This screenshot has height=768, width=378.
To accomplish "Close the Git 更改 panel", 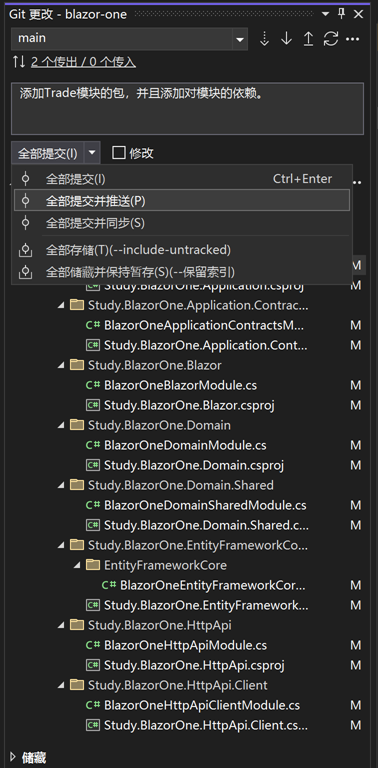I will pyautogui.click(x=358, y=14).
